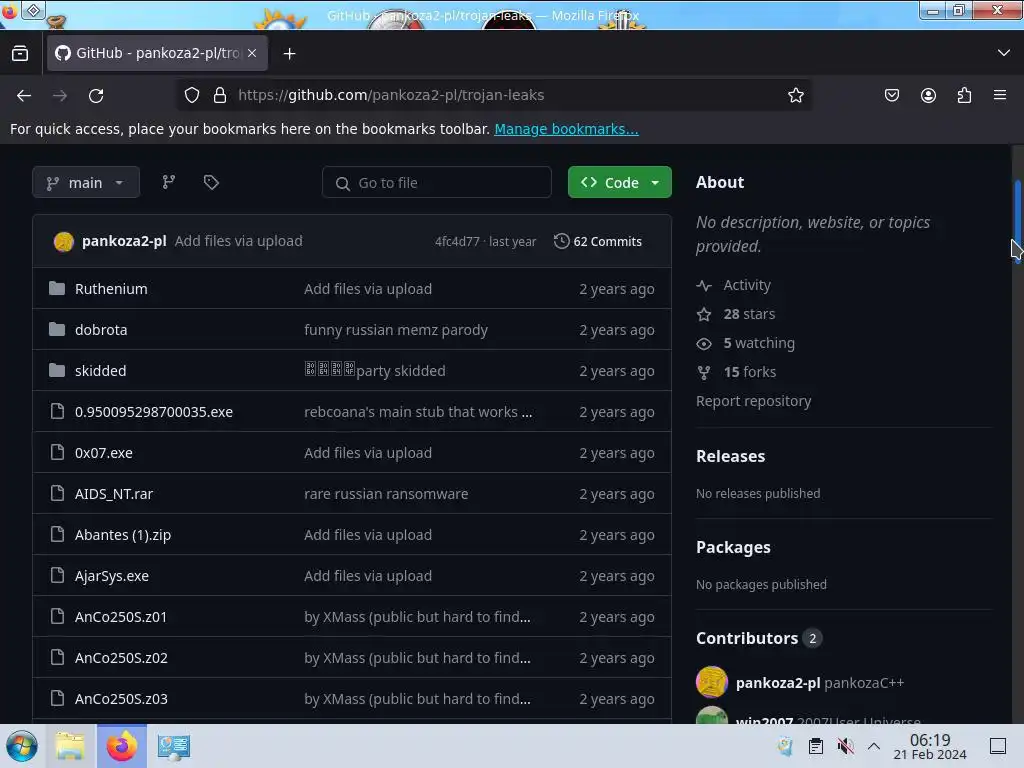Open the dobrota folder
Viewport: 1024px width, 768px height.
pyautogui.click(x=101, y=330)
